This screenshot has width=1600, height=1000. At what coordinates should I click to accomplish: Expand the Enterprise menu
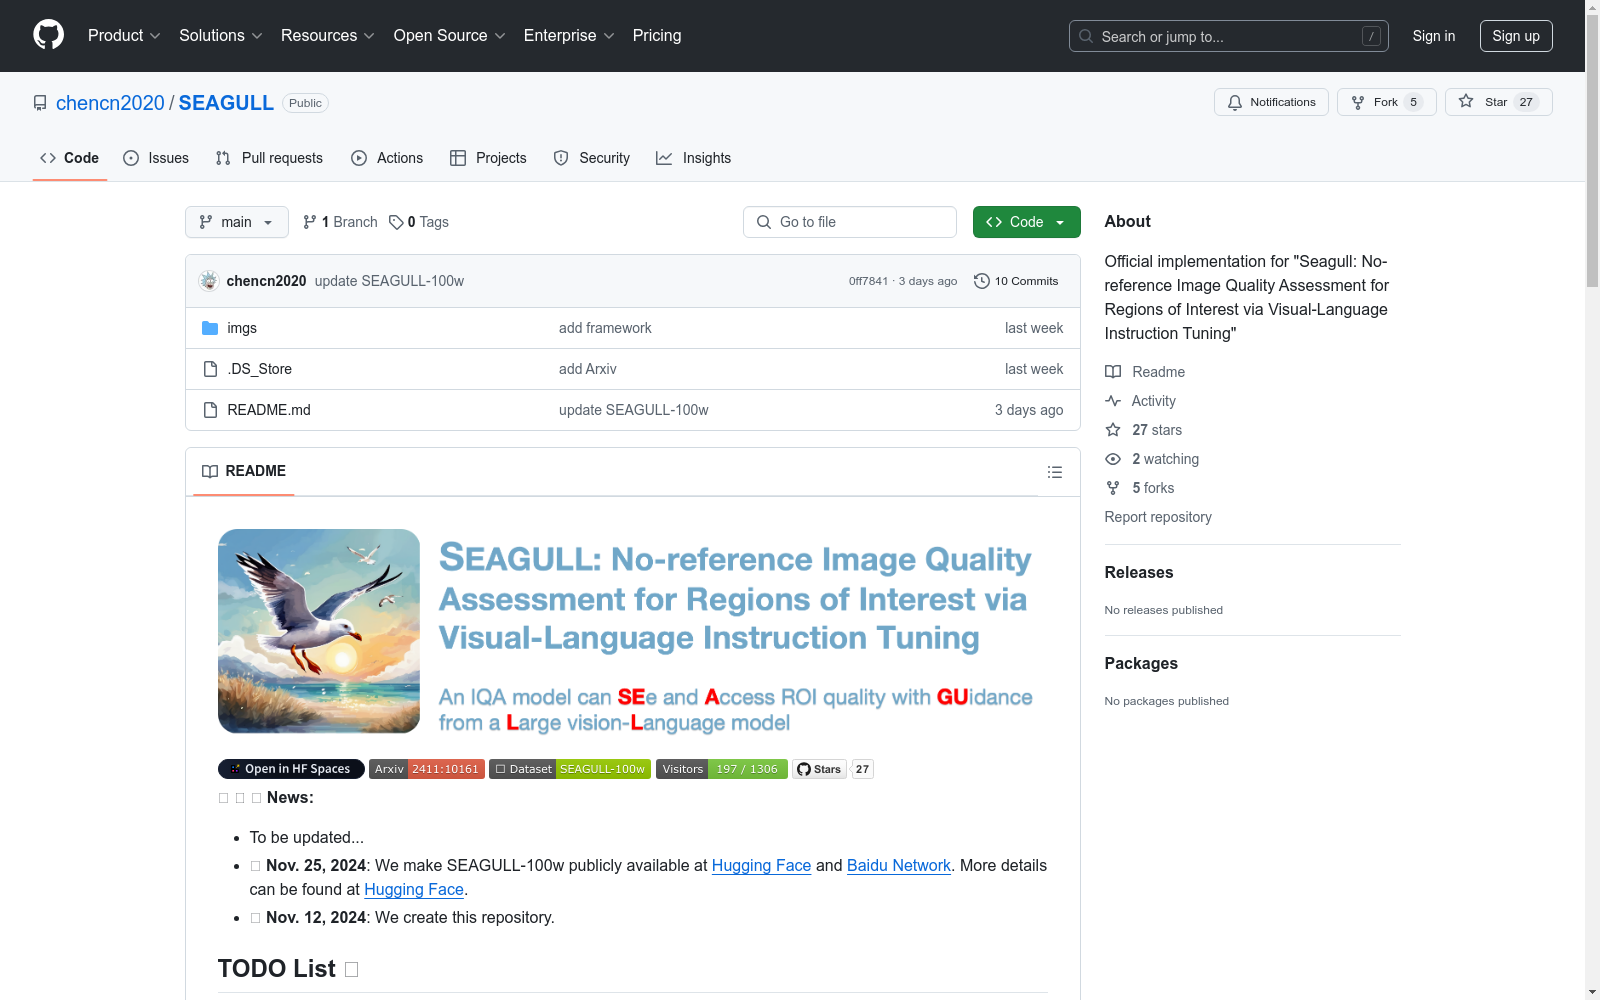coord(569,35)
